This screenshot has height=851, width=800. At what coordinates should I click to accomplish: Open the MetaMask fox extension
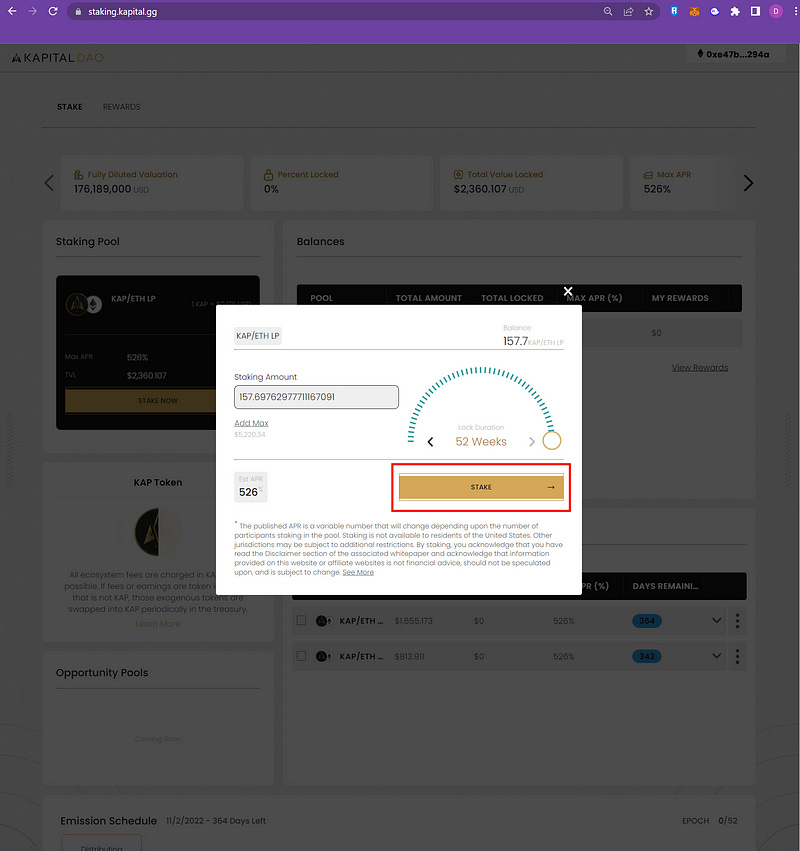click(x=694, y=11)
